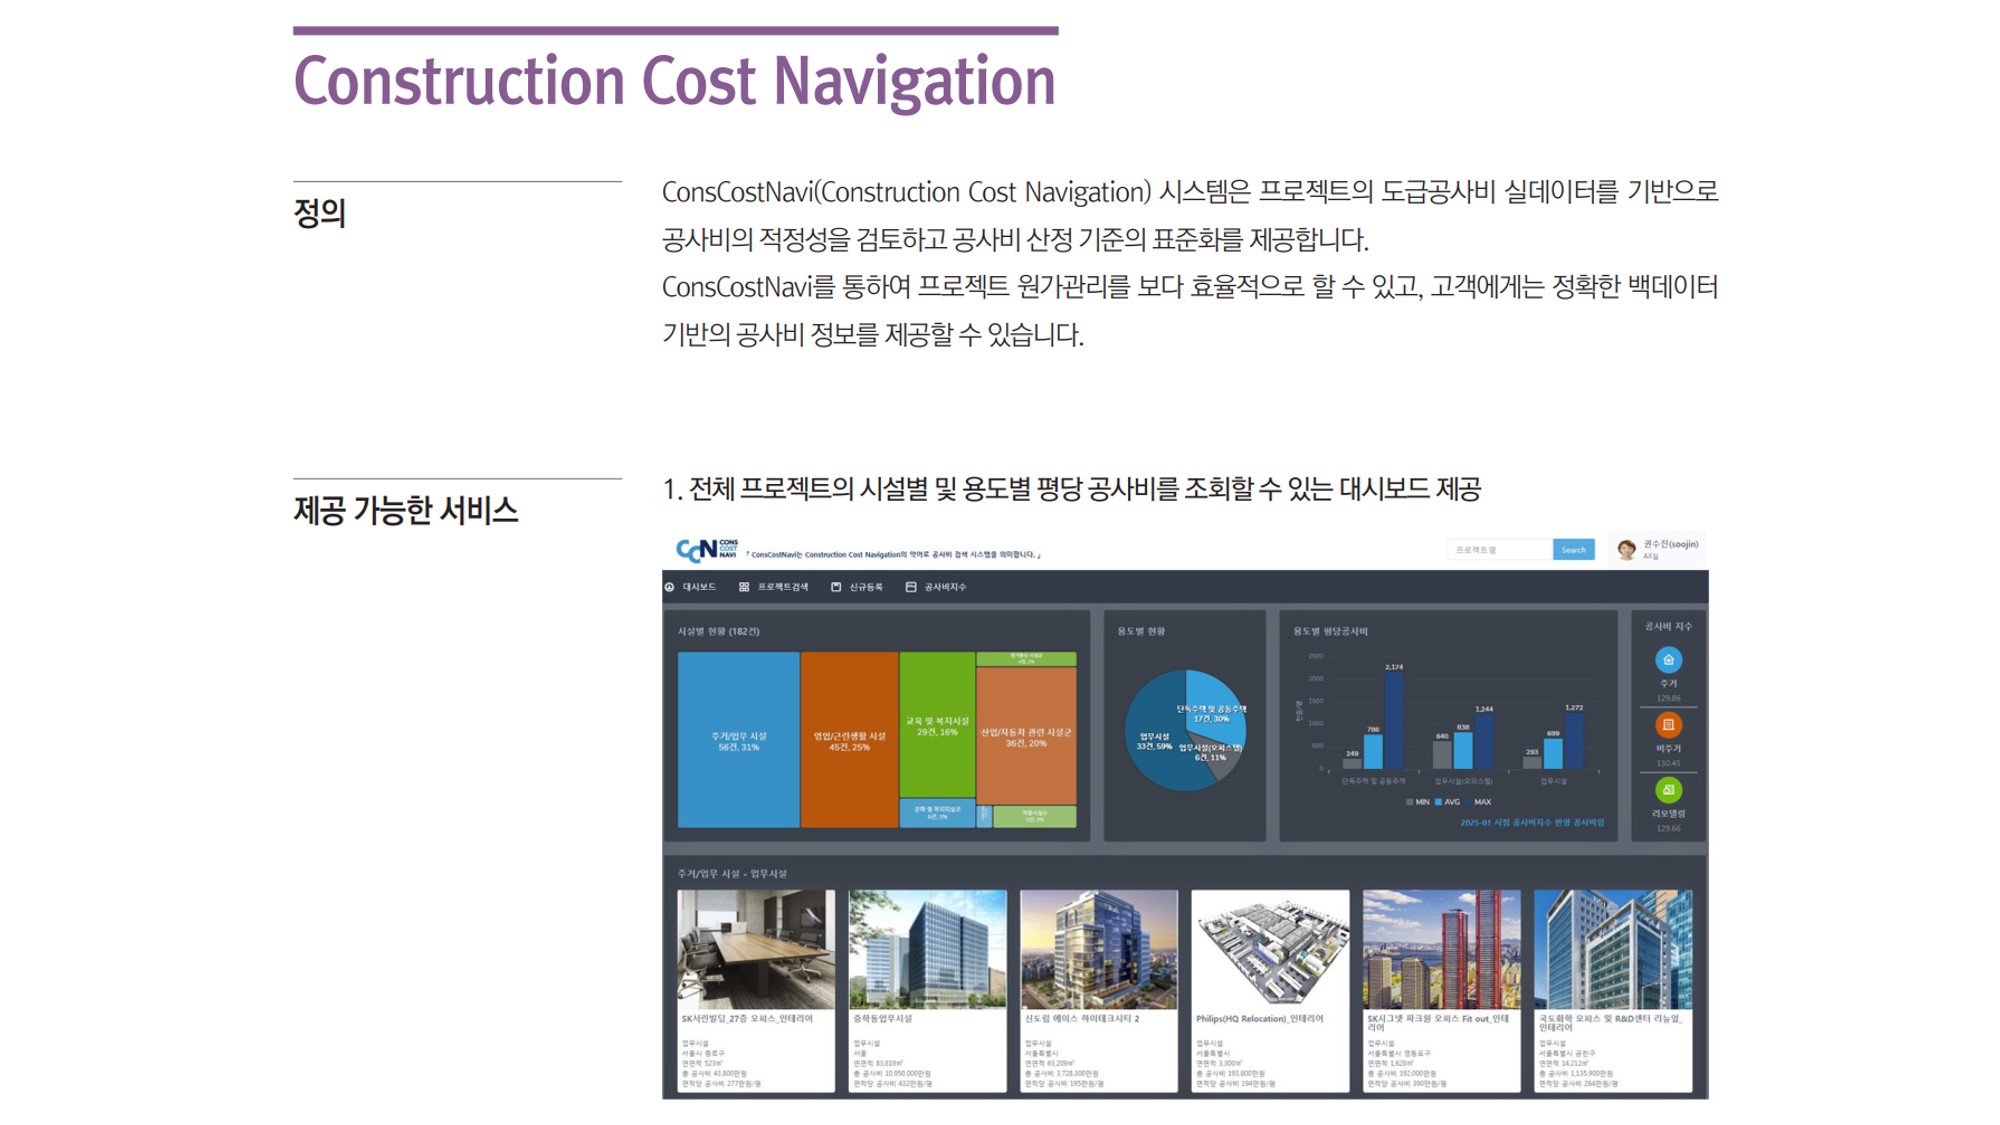The width and height of the screenshot is (2000, 1125).
Task: Click the 권수진(soojin) user name
Action: [x=1670, y=544]
